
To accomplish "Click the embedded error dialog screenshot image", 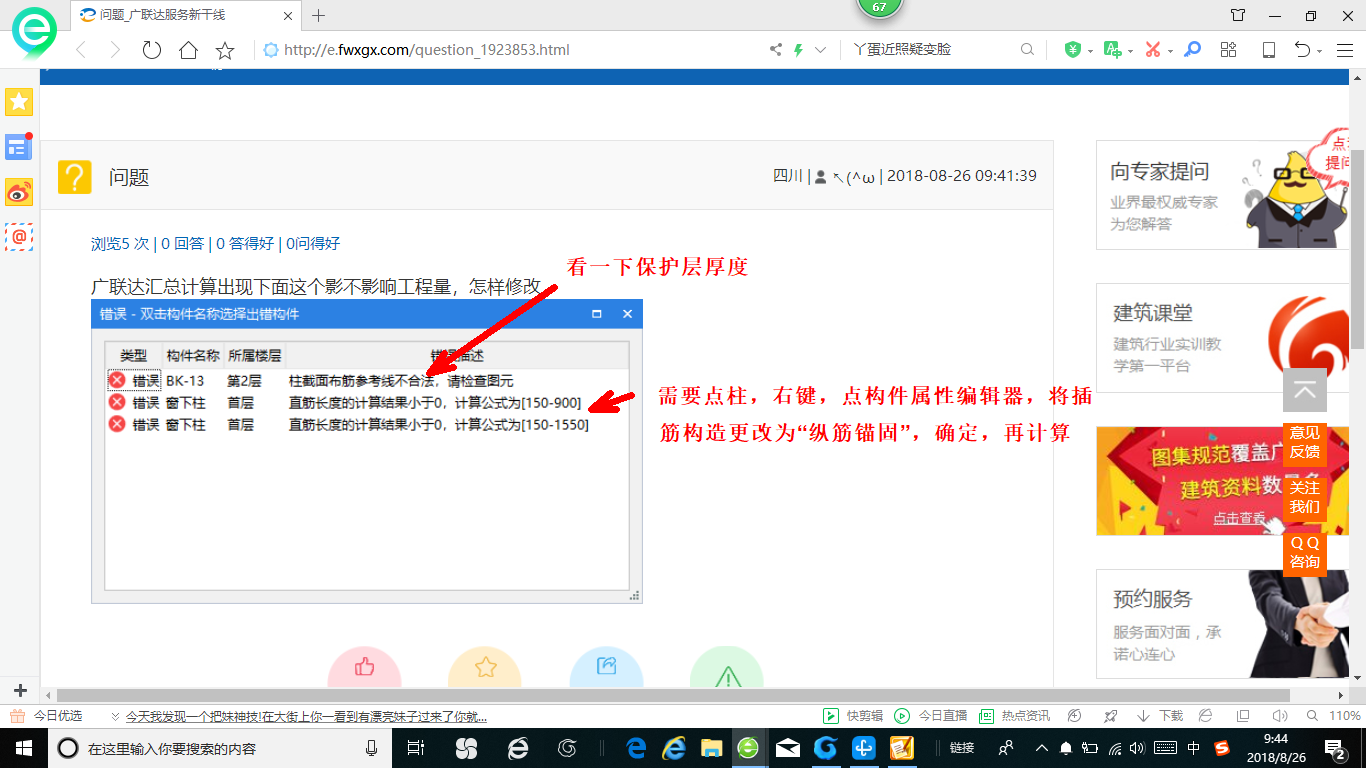I will click(x=367, y=451).
